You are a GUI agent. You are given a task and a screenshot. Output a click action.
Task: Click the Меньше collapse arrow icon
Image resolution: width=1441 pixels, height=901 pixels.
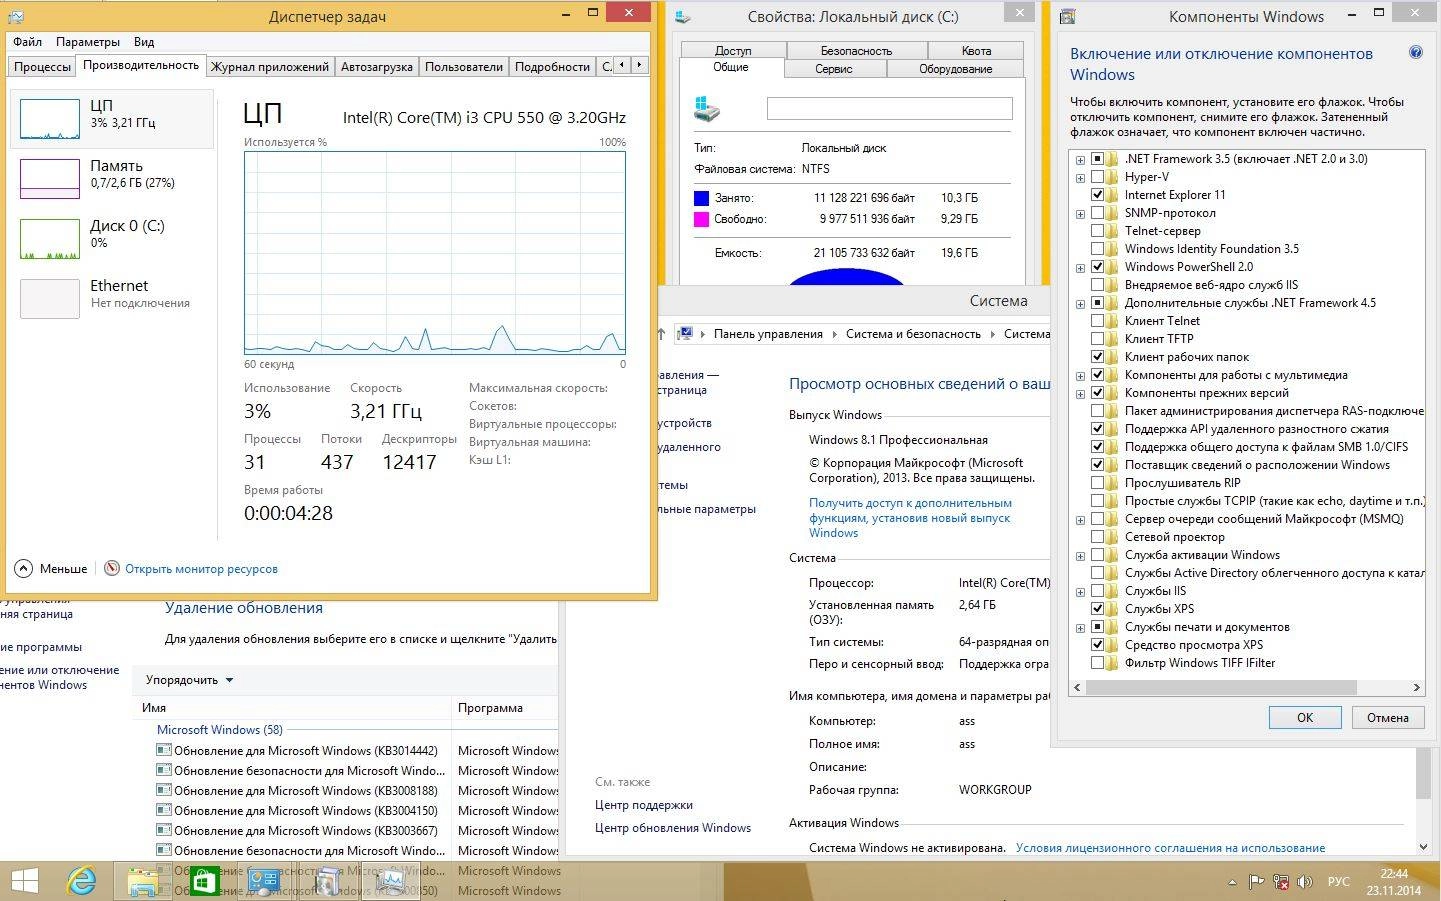coord(24,568)
